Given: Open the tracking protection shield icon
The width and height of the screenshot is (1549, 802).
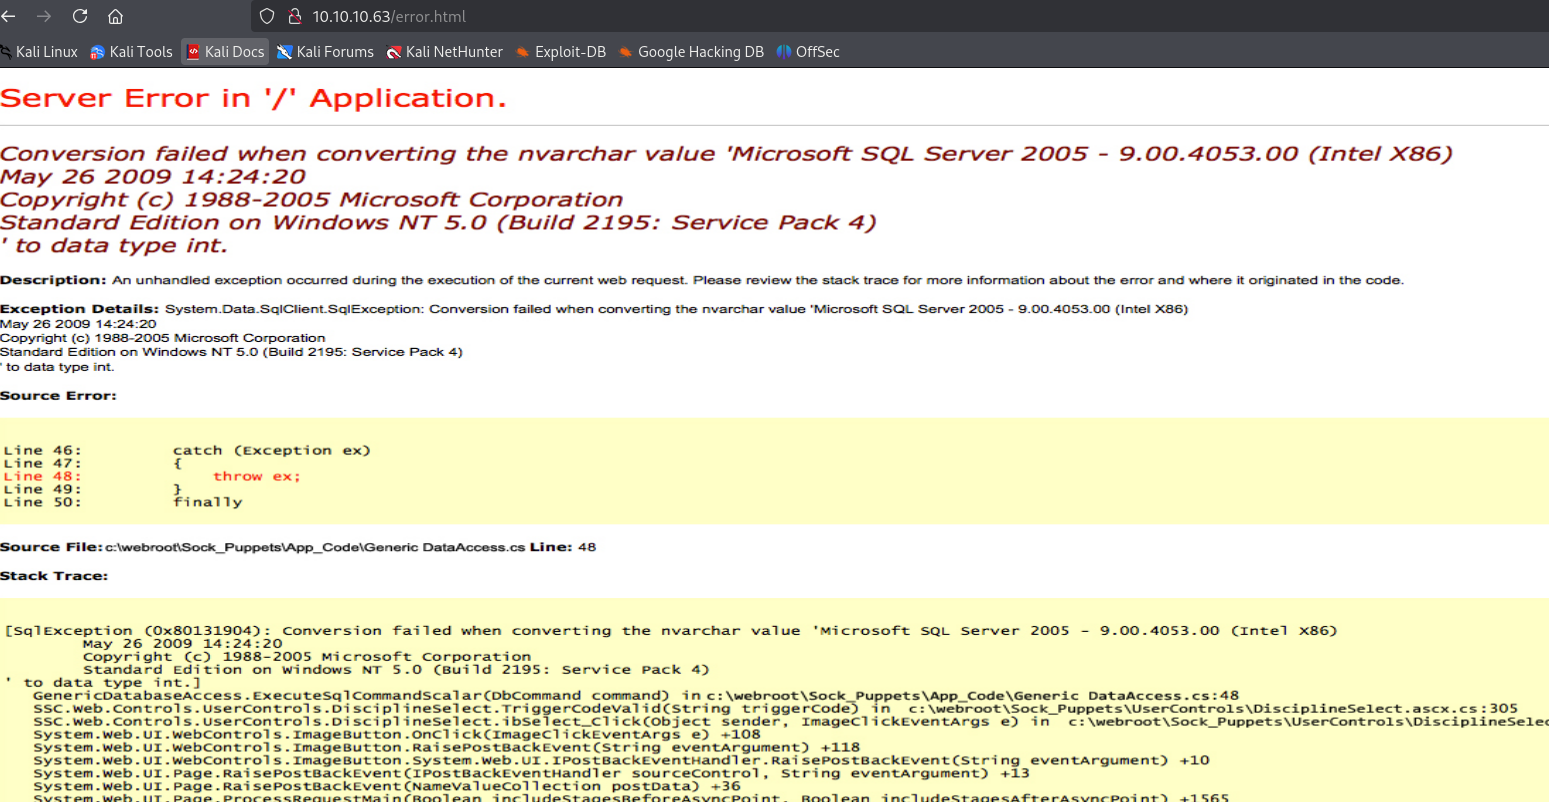Looking at the screenshot, I should coord(267,16).
